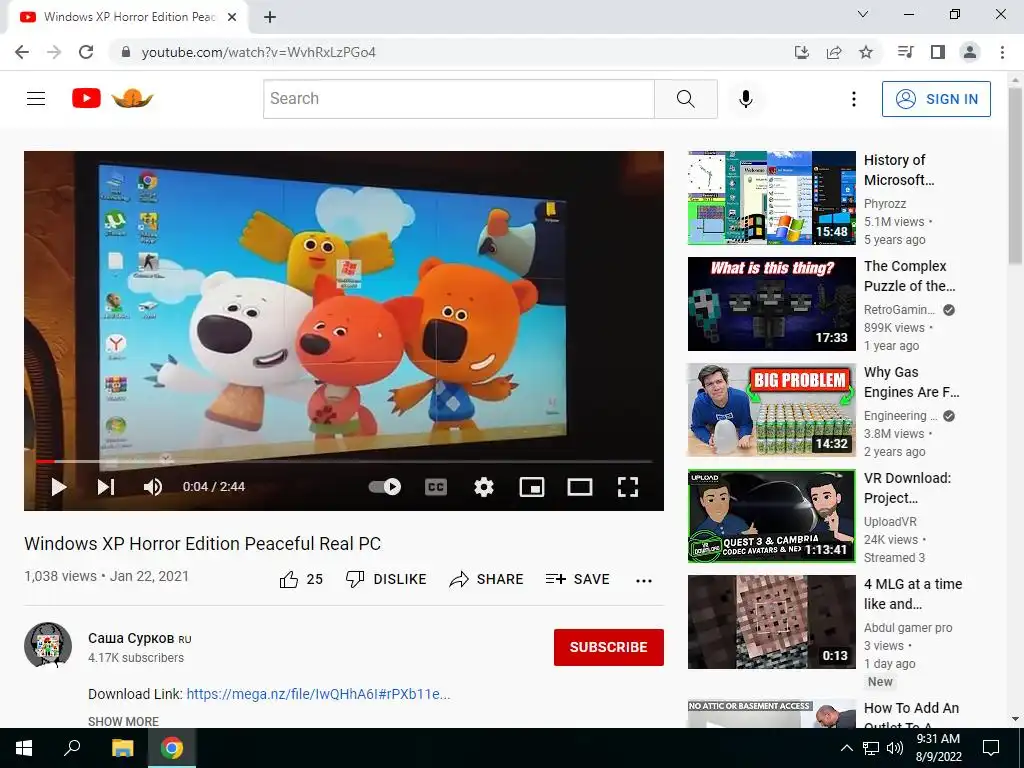Screen dimensions: 1024x768
Task: Click the address bar URL
Action: (x=259, y=52)
